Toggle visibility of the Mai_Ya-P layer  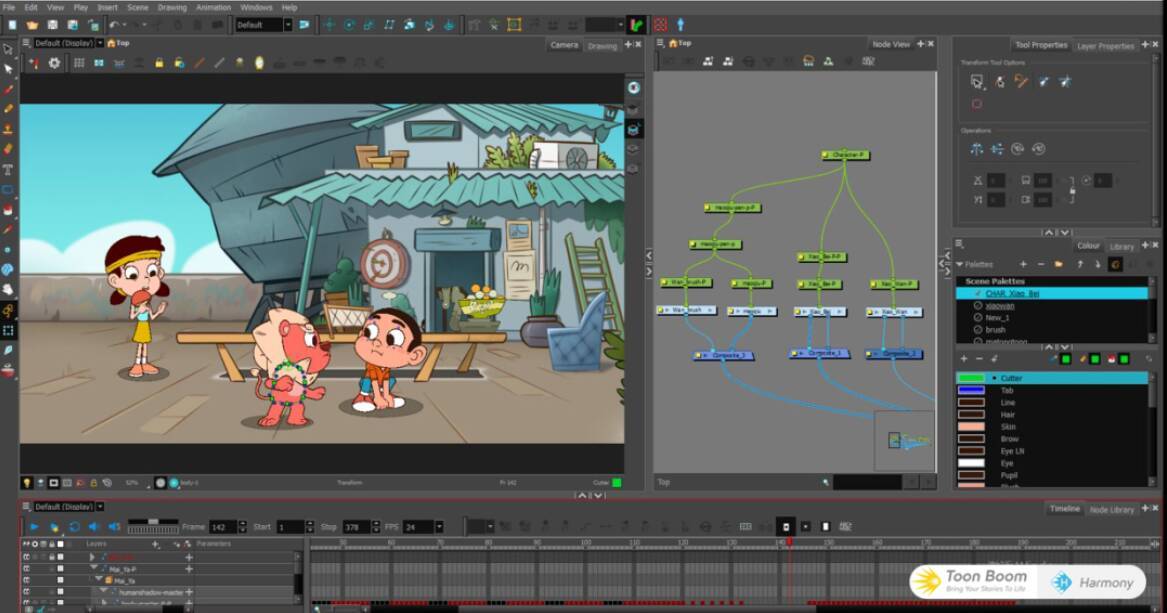pyautogui.click(x=27, y=569)
